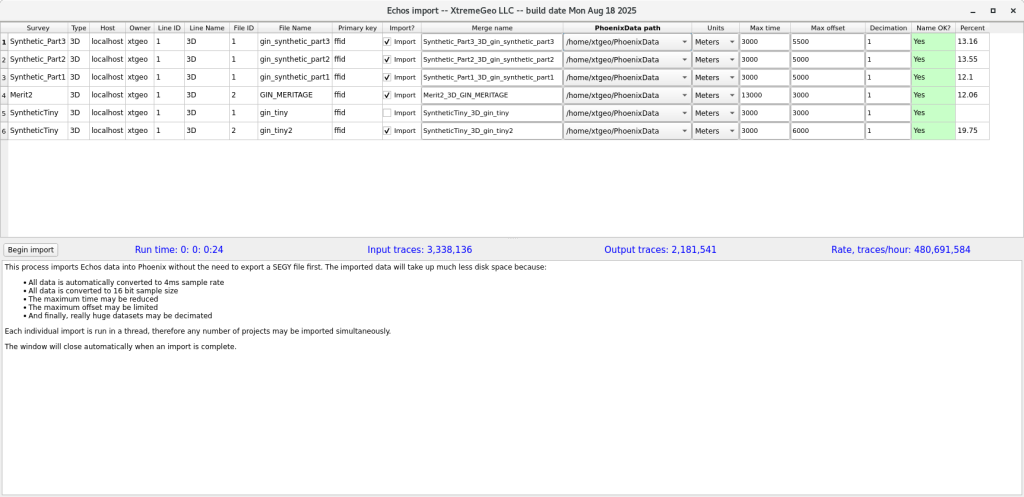Check the Import box for gin_tiny
Image resolution: width=1024 pixels, height=497 pixels.
click(x=387, y=113)
